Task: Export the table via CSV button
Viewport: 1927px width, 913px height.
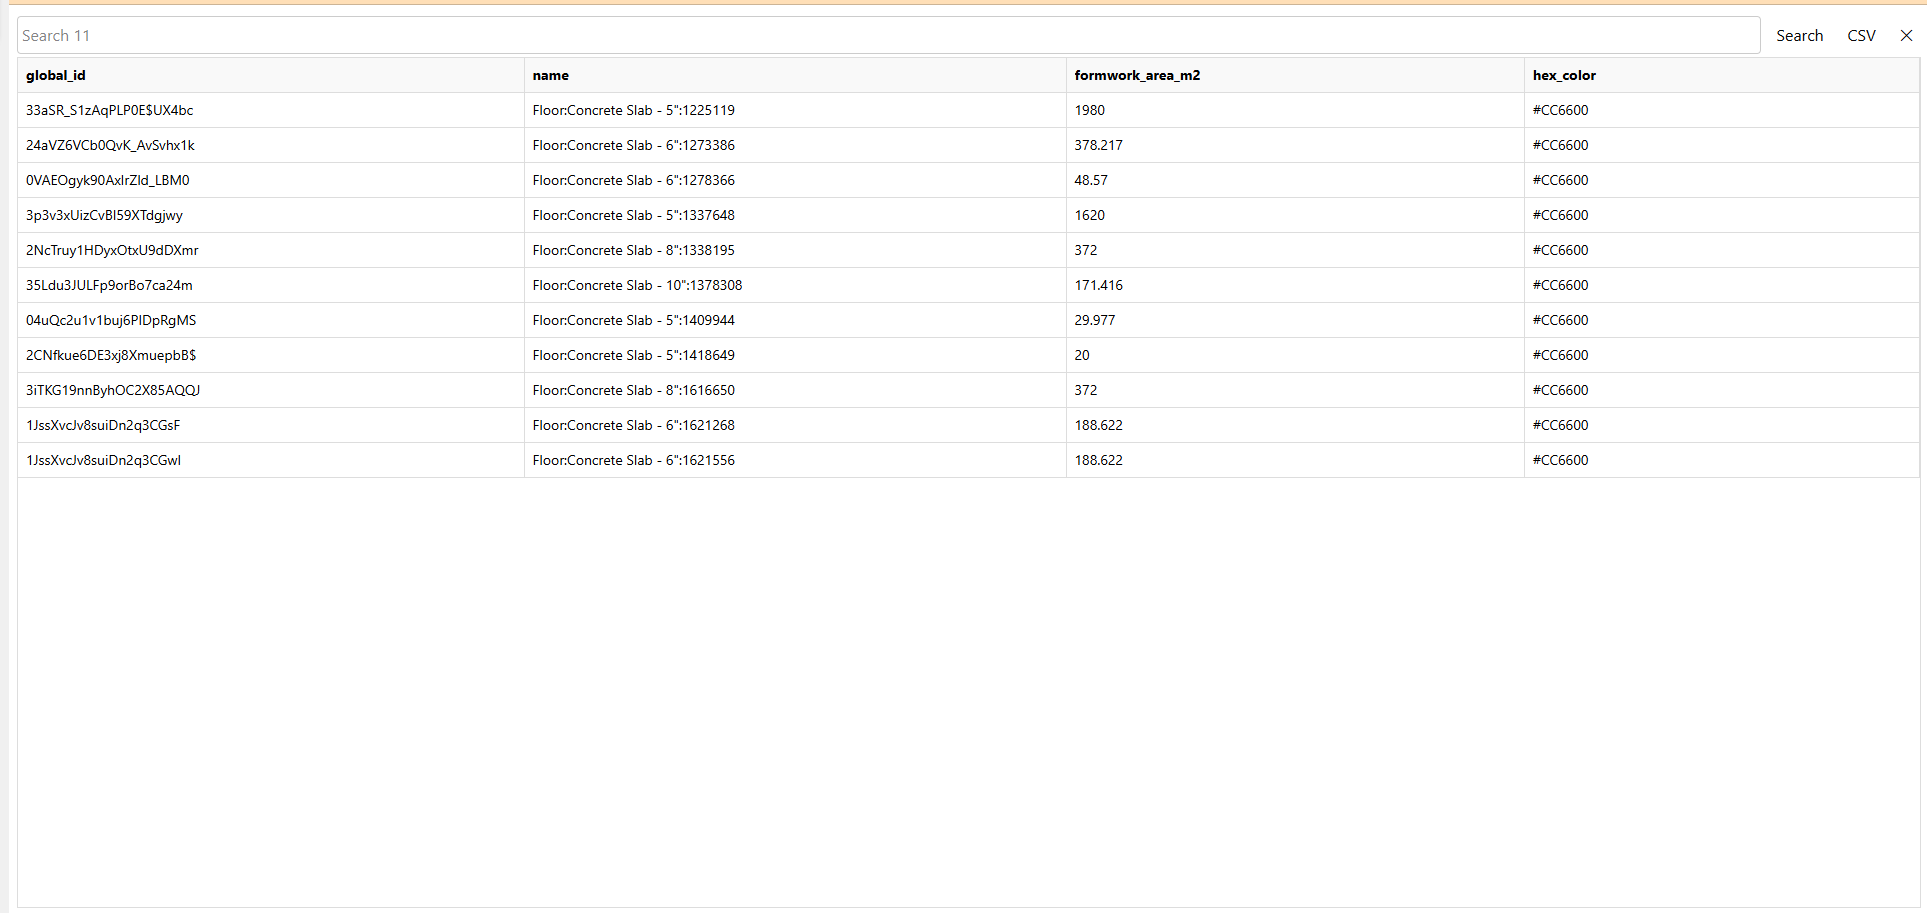Action: pos(1861,36)
